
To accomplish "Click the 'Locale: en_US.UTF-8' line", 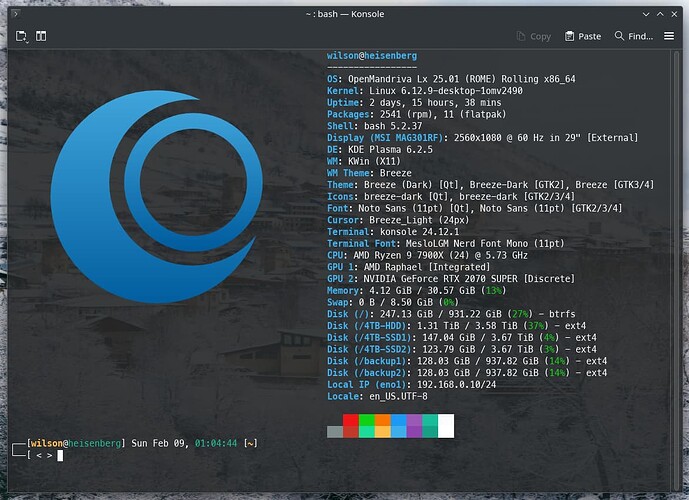I will pyautogui.click(x=377, y=396).
